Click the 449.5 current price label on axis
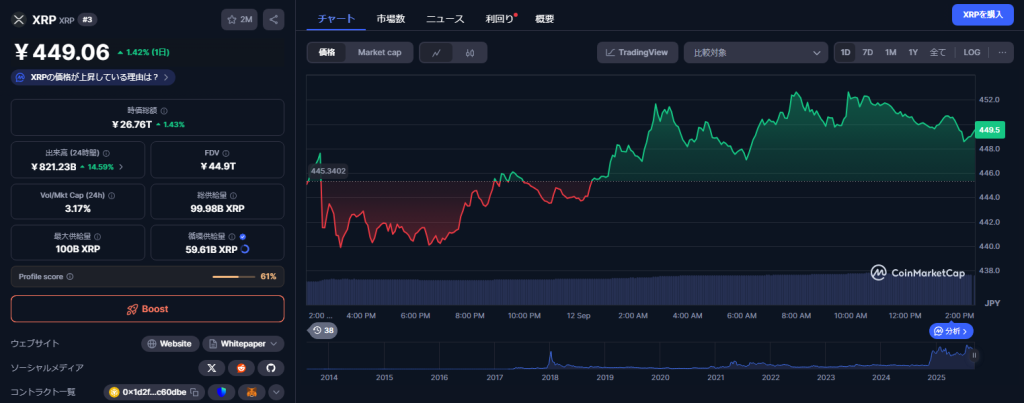 point(989,130)
